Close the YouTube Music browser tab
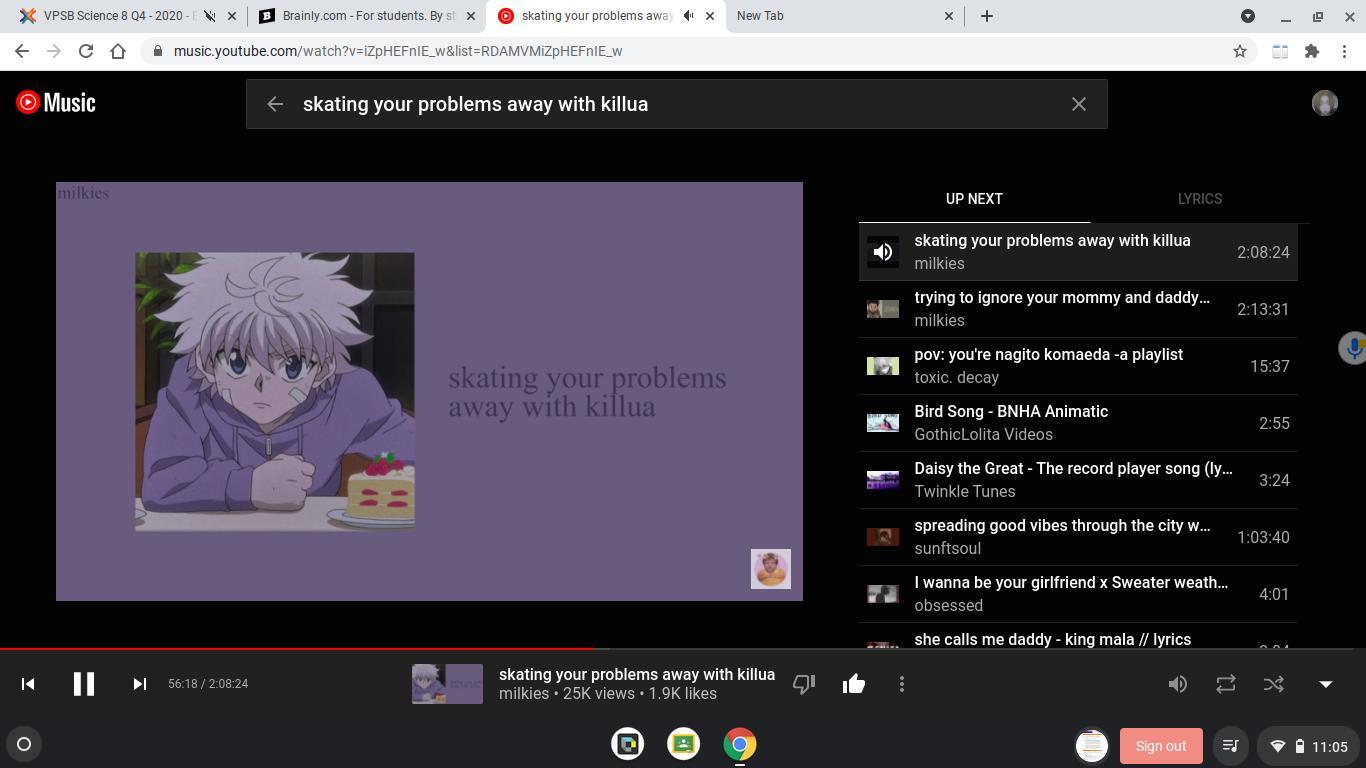 (x=710, y=16)
